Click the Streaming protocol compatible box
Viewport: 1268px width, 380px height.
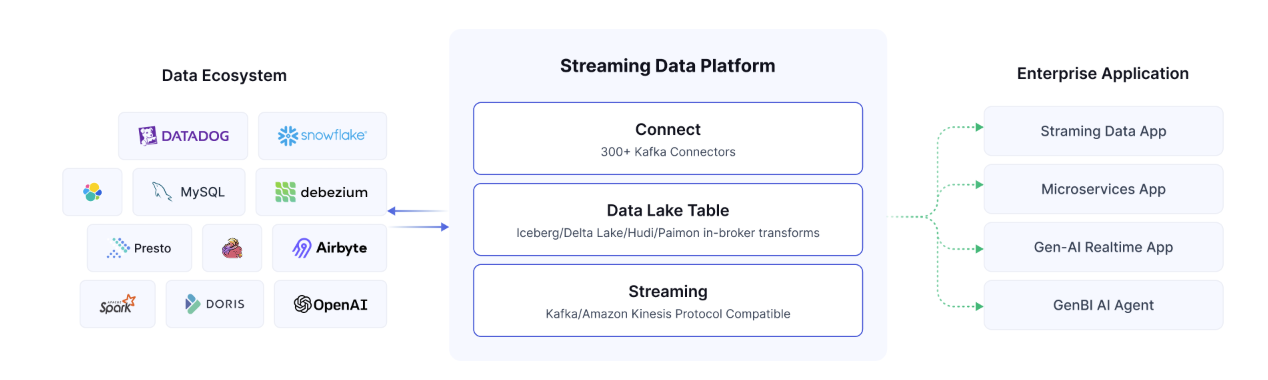tap(668, 301)
